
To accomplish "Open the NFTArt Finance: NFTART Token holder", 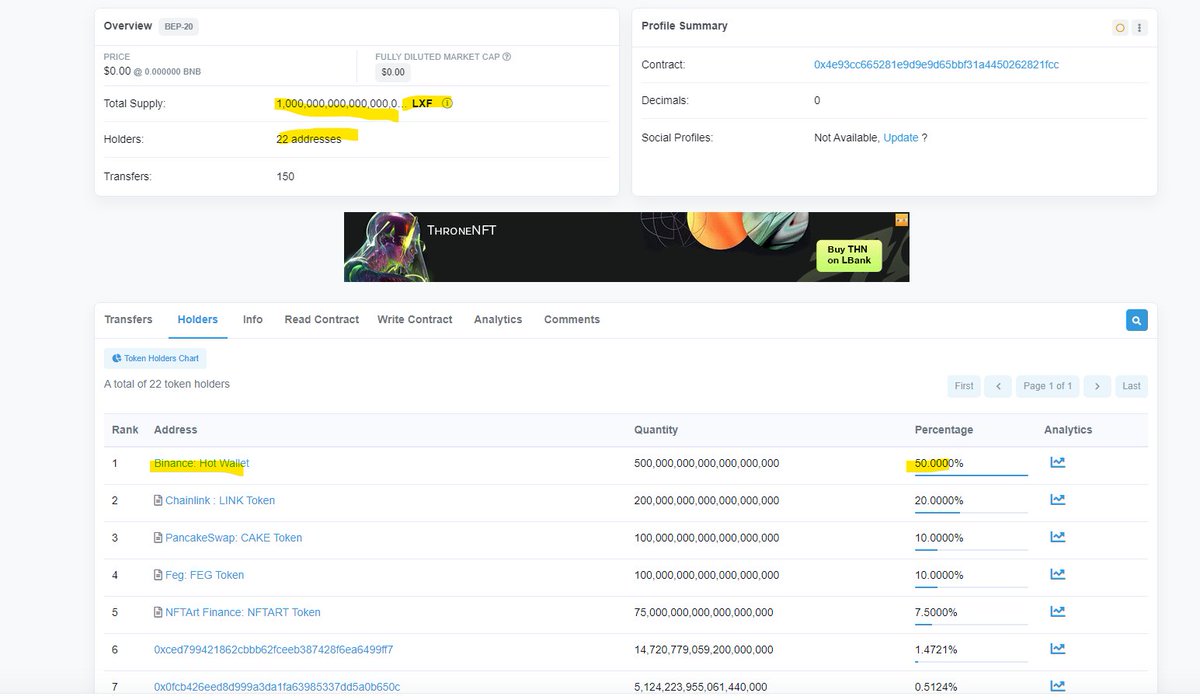I will point(243,612).
